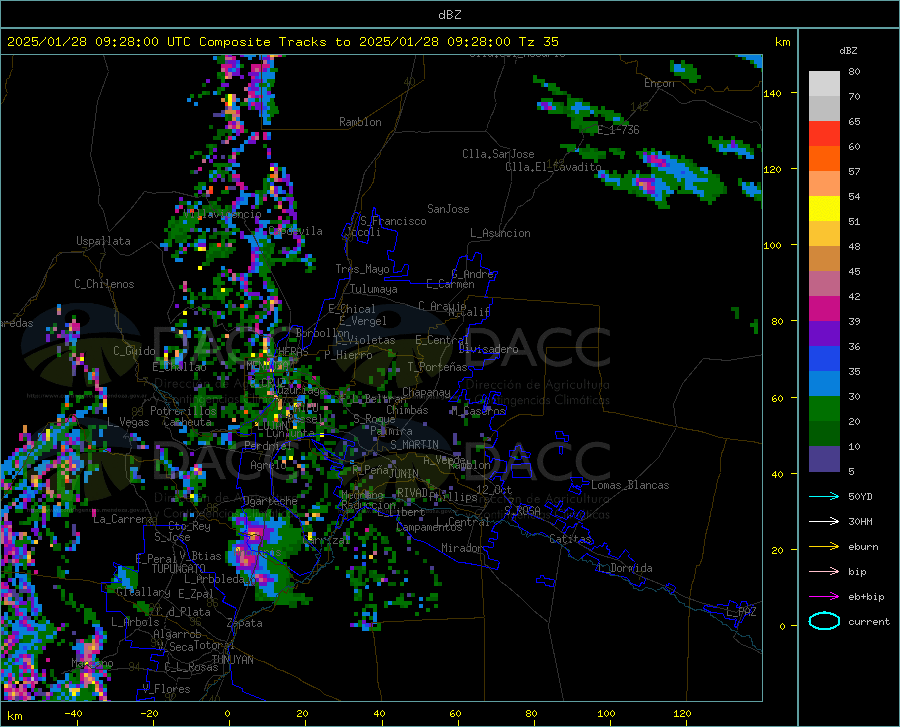Click the timestamp header text

point(282,42)
